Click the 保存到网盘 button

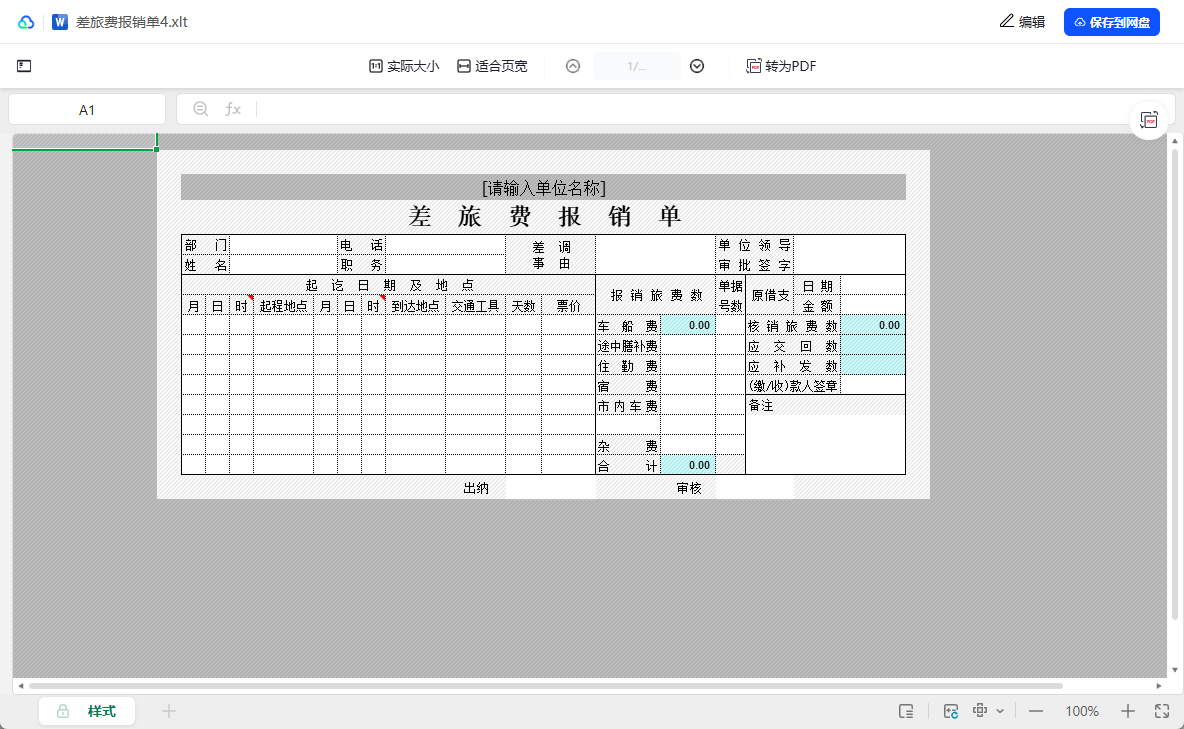tap(1111, 22)
